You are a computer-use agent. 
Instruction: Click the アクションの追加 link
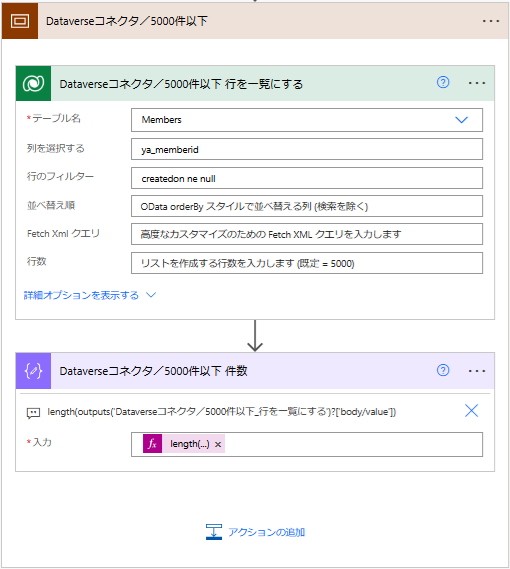click(x=266, y=532)
